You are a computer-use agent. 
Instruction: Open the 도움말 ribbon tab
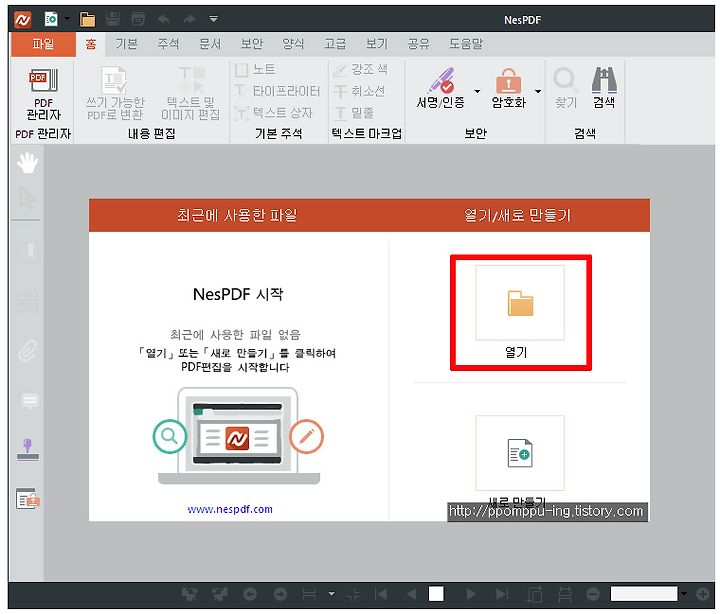[x=466, y=44]
